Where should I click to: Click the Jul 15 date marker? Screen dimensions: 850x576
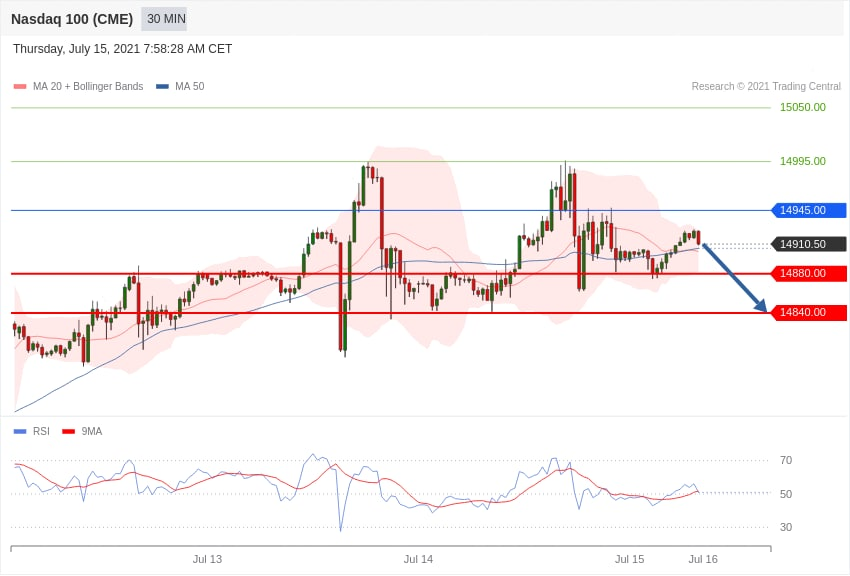[x=629, y=559]
